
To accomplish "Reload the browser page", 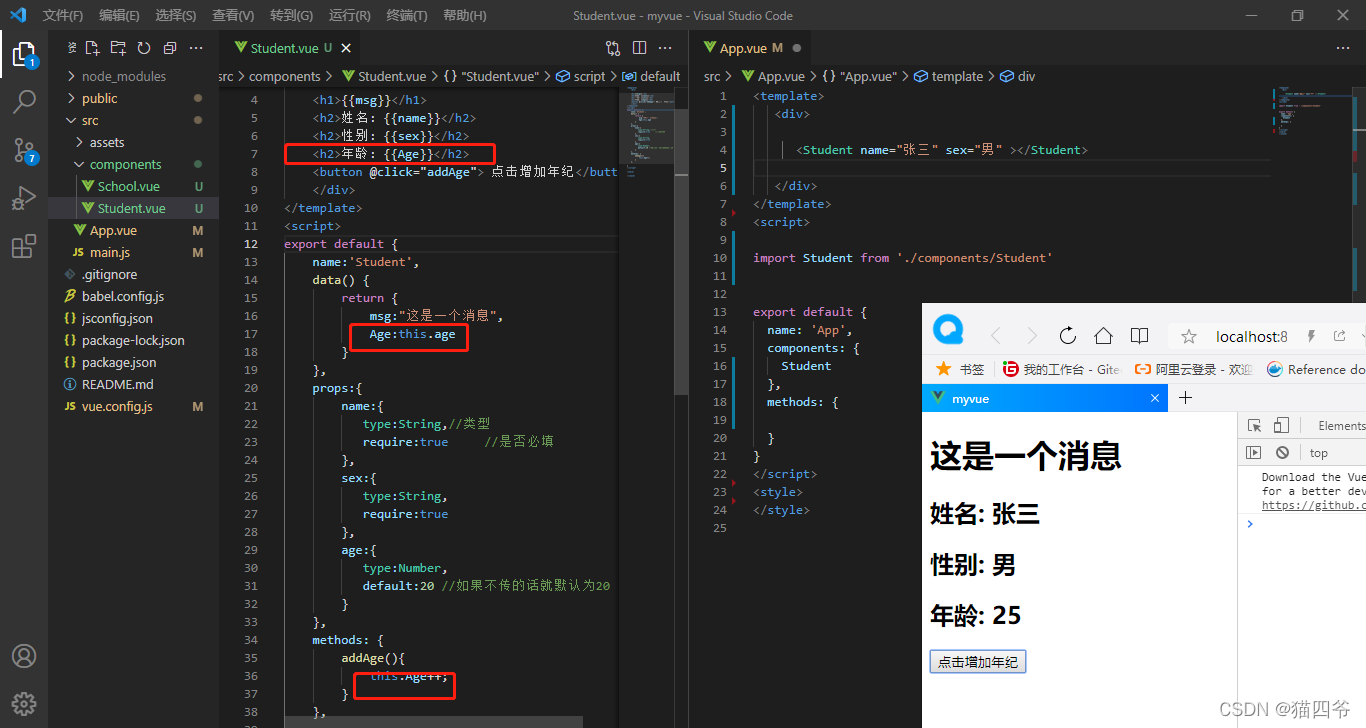I will (x=1067, y=336).
